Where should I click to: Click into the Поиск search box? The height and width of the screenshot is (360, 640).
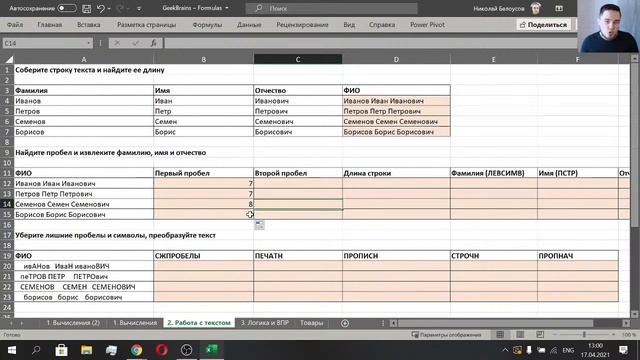[x=331, y=8]
